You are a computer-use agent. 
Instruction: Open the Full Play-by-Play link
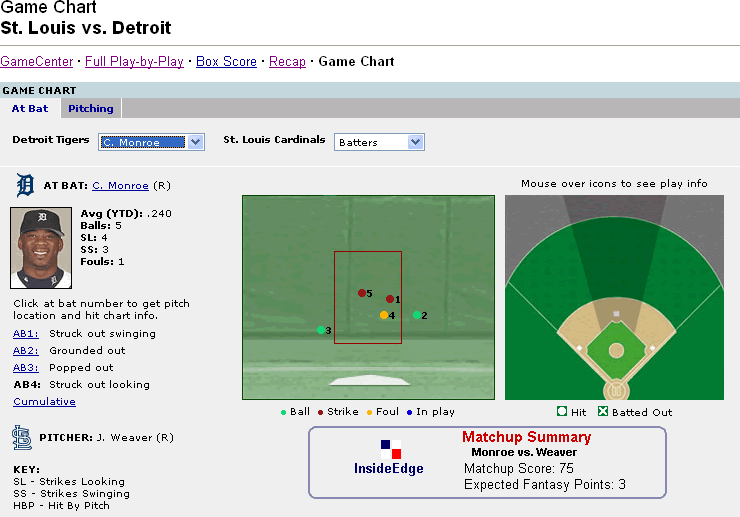[x=134, y=61]
